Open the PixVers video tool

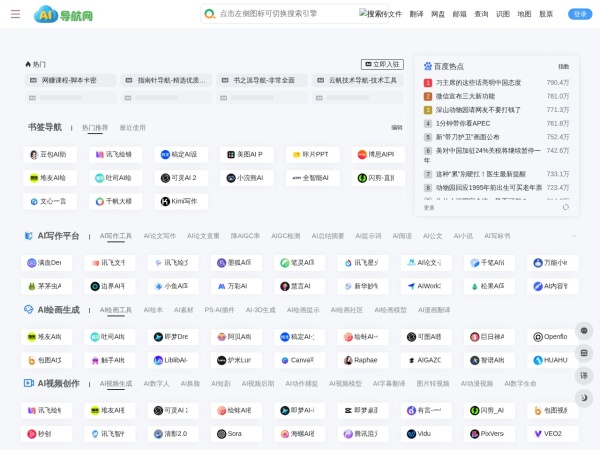(x=489, y=434)
